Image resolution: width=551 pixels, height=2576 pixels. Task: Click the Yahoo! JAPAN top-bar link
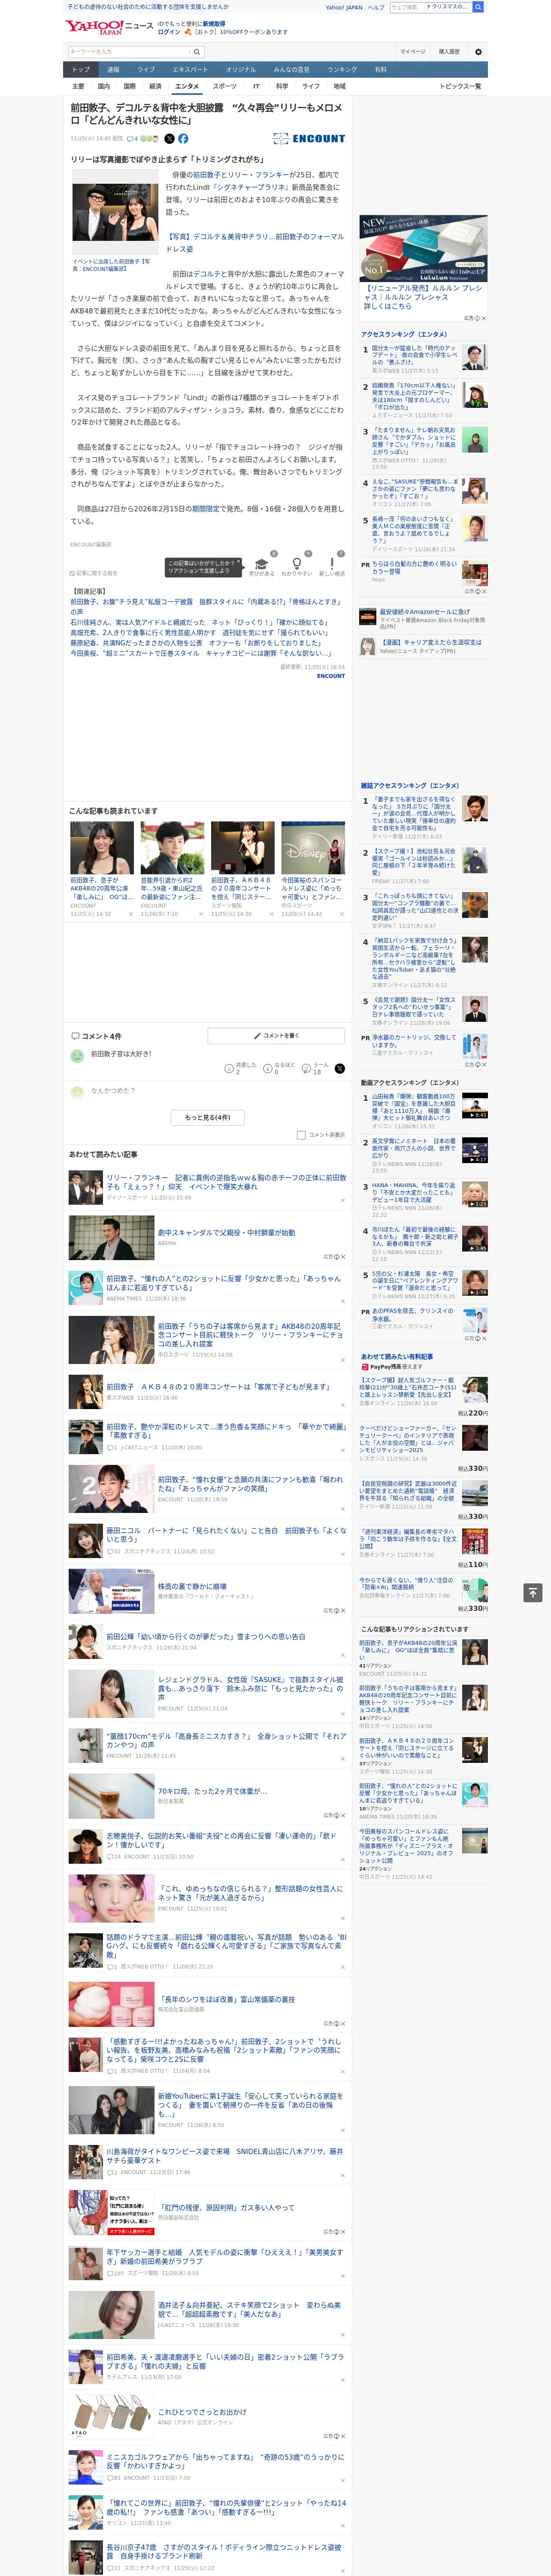click(x=344, y=7)
